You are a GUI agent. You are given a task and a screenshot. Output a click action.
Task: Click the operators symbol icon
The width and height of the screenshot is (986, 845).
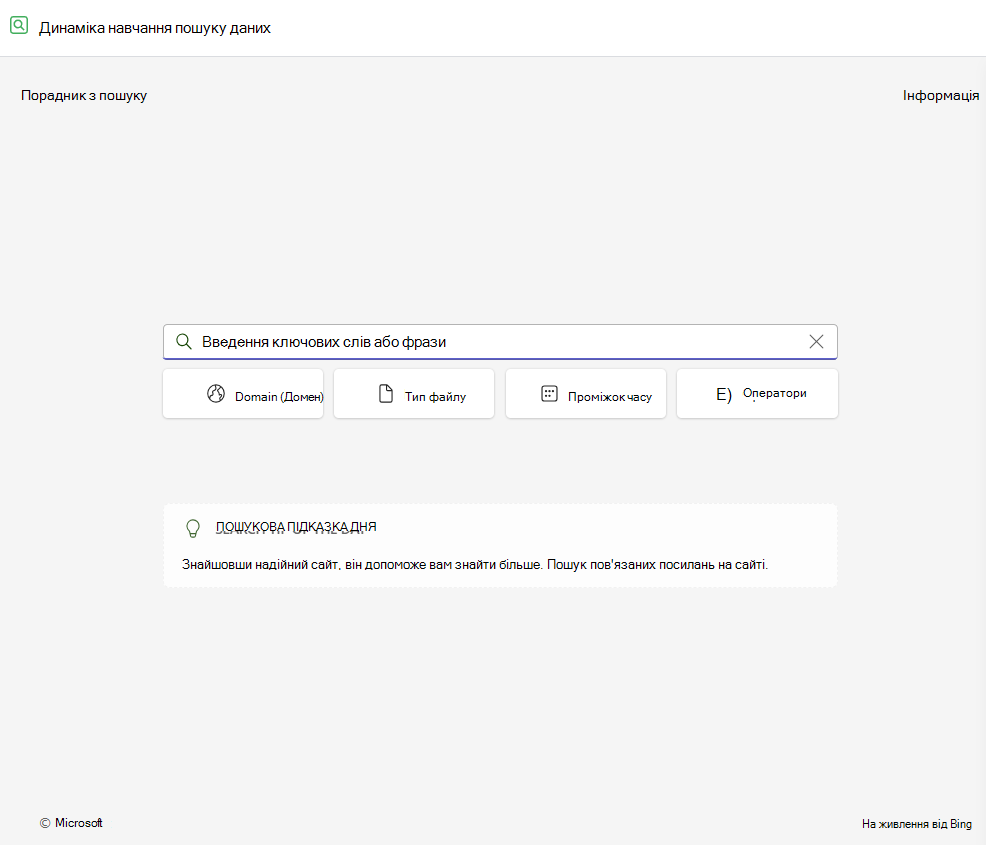point(724,394)
